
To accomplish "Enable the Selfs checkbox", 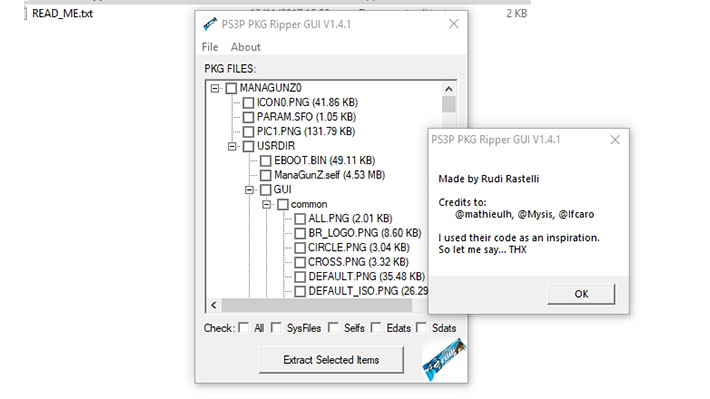I will coord(333,327).
